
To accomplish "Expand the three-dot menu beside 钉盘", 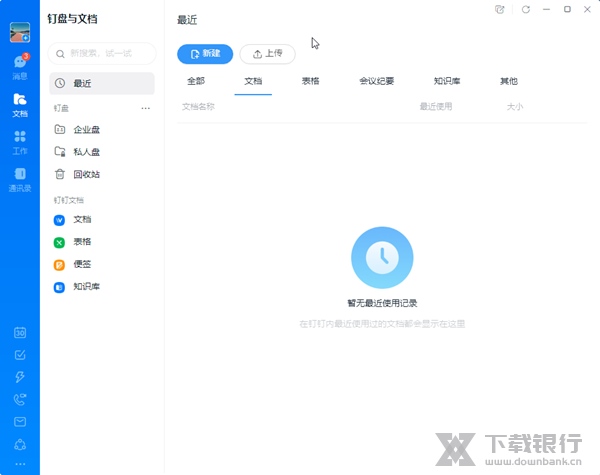I will click(x=146, y=108).
